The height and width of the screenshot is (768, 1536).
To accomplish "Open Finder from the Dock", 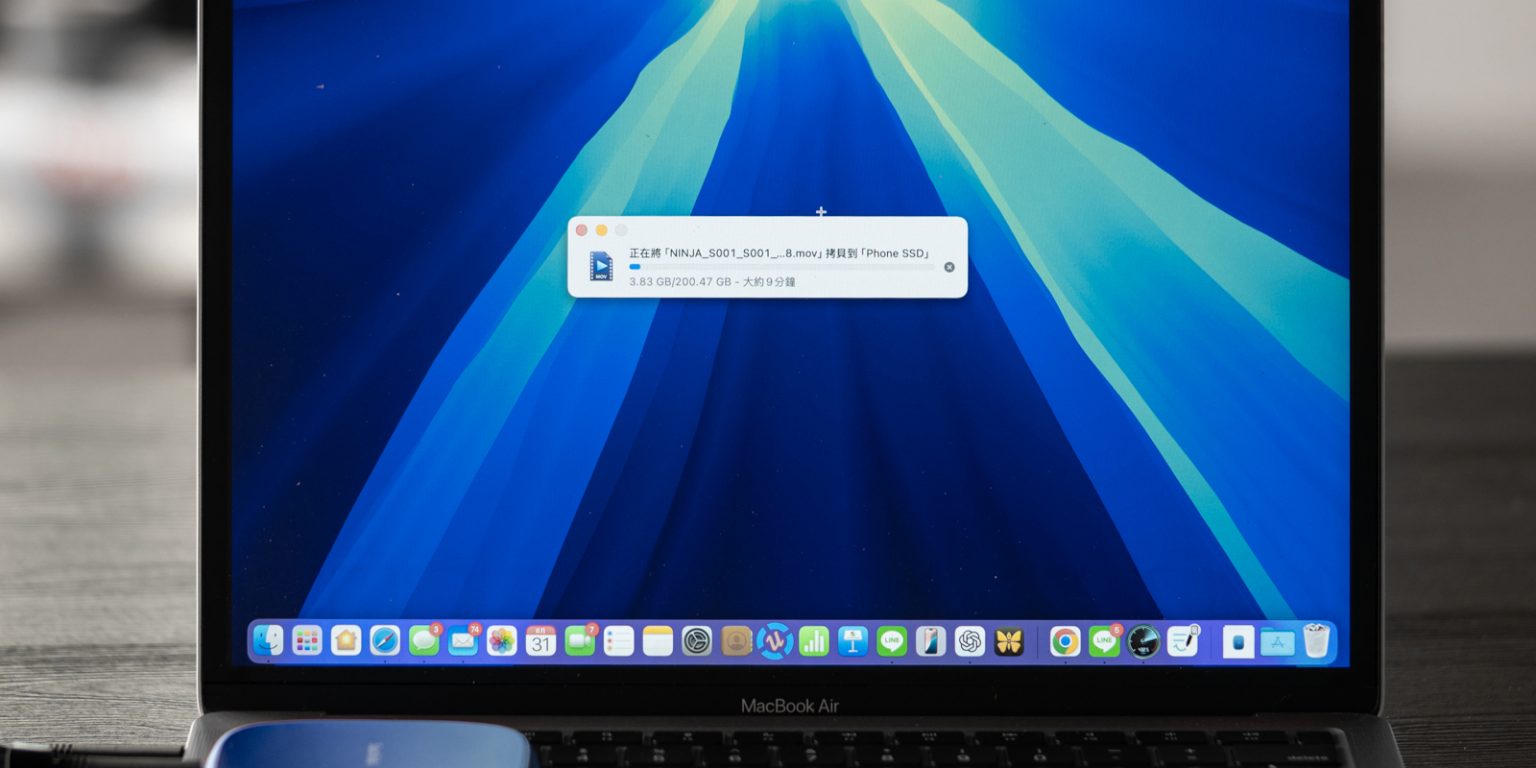I will click(268, 641).
